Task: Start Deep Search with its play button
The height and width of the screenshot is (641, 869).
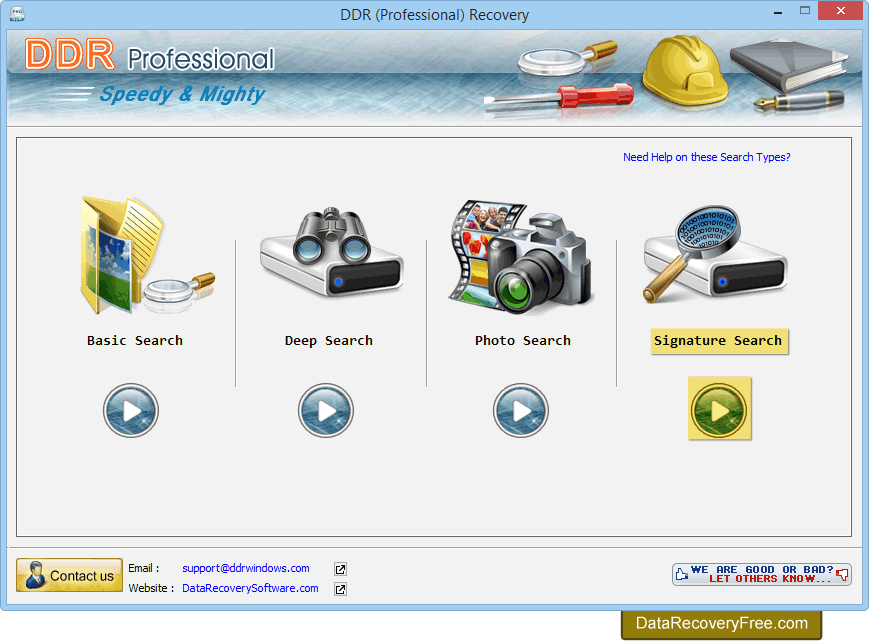Action: click(x=326, y=411)
